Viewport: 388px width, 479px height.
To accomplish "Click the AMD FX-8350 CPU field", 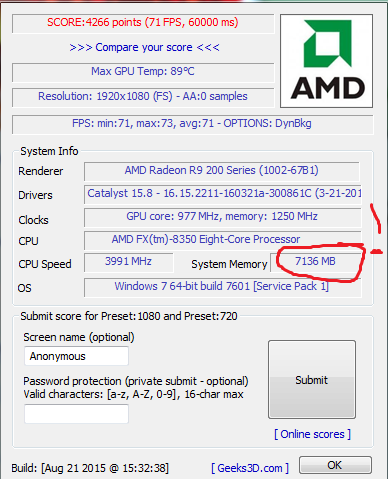I will click(x=222, y=240).
